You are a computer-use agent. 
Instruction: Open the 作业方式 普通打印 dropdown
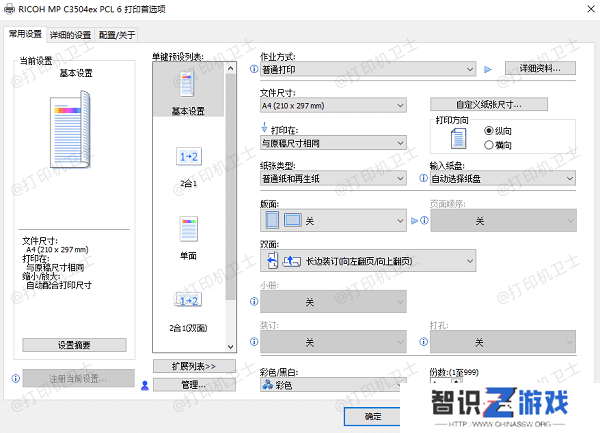pyautogui.click(x=368, y=69)
